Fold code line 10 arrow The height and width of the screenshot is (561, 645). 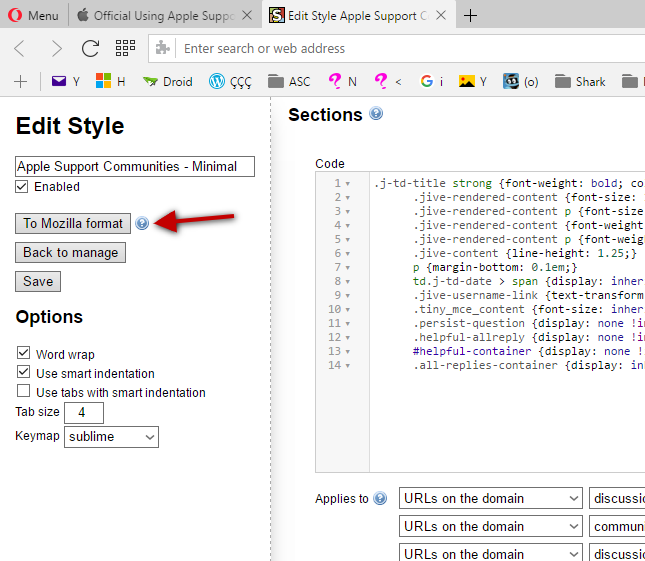(x=348, y=310)
